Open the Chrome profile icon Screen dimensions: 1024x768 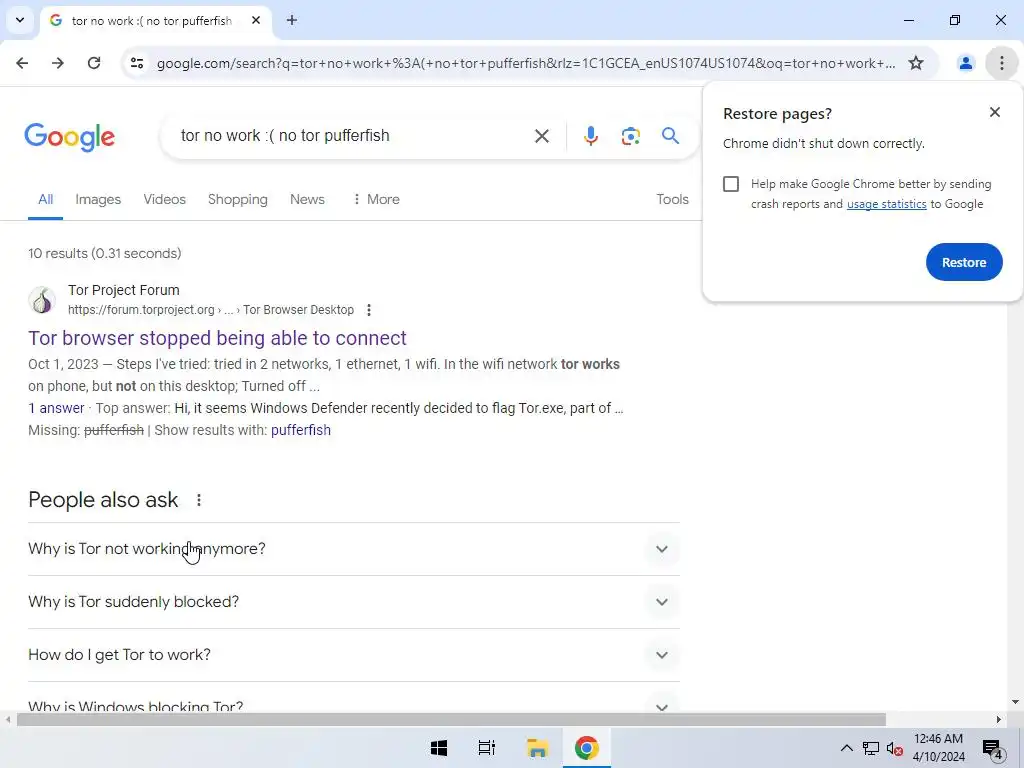pyautogui.click(x=965, y=63)
